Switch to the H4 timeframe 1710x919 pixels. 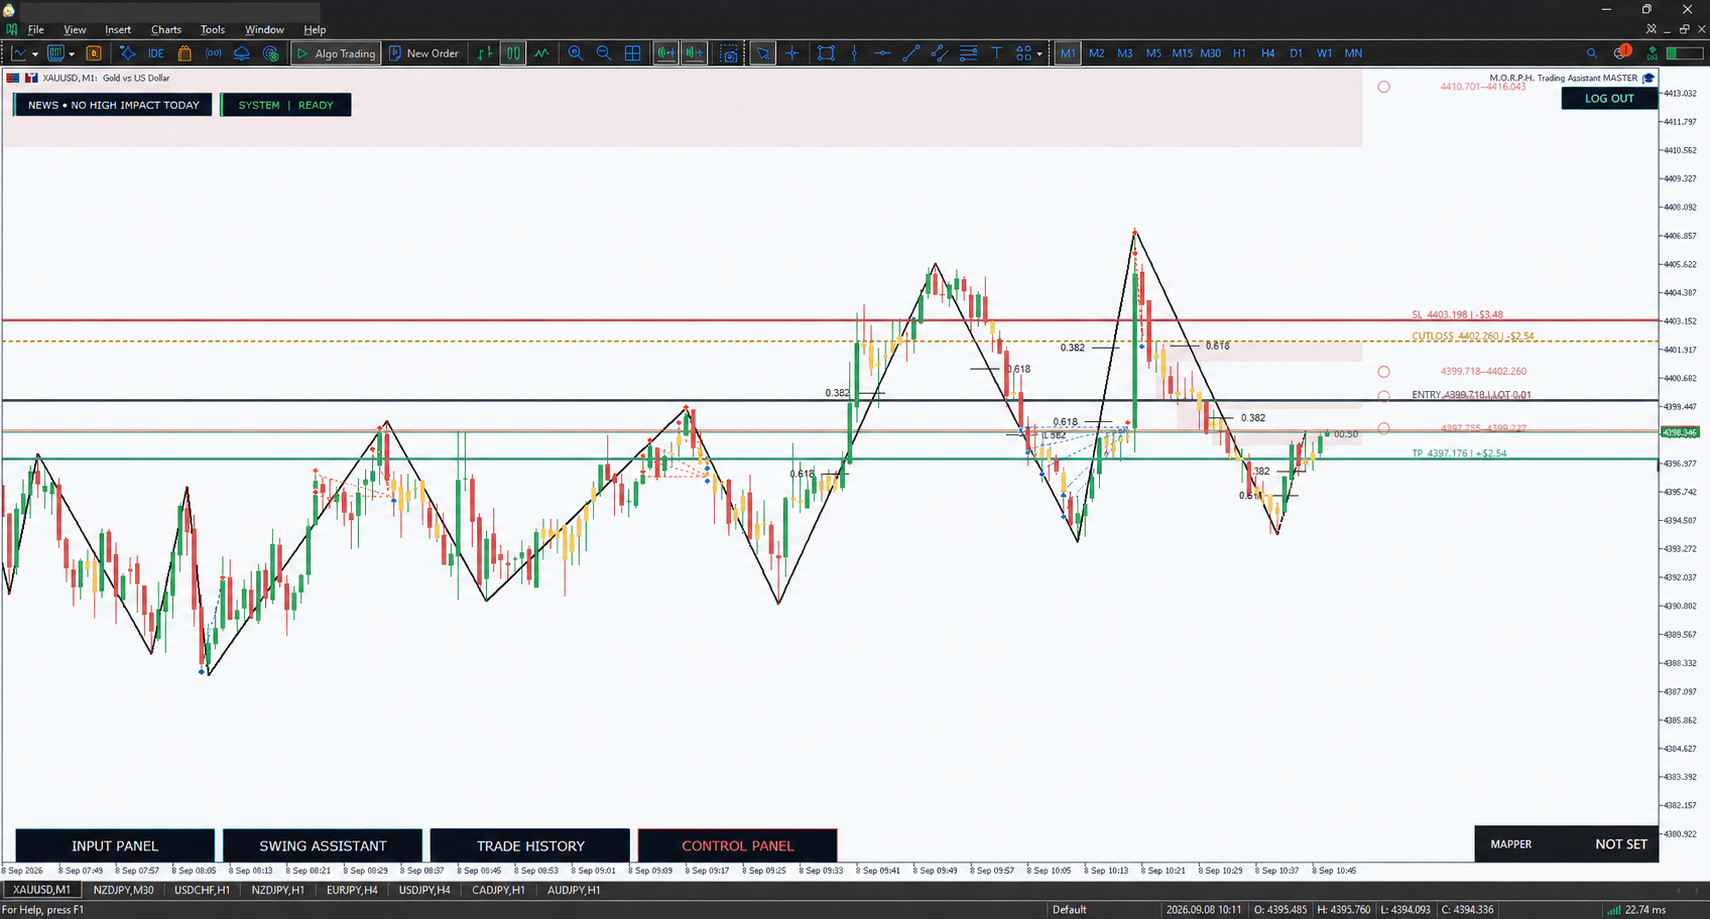pos(1268,53)
